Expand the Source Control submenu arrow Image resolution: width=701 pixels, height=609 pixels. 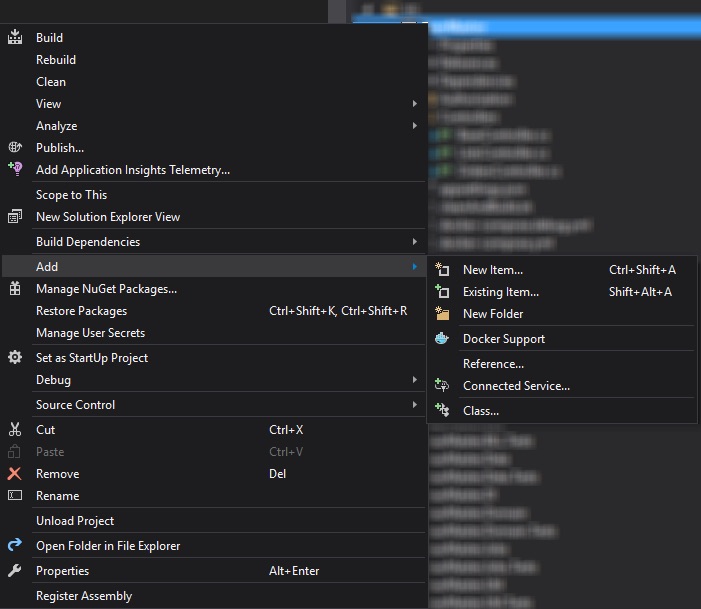click(414, 405)
